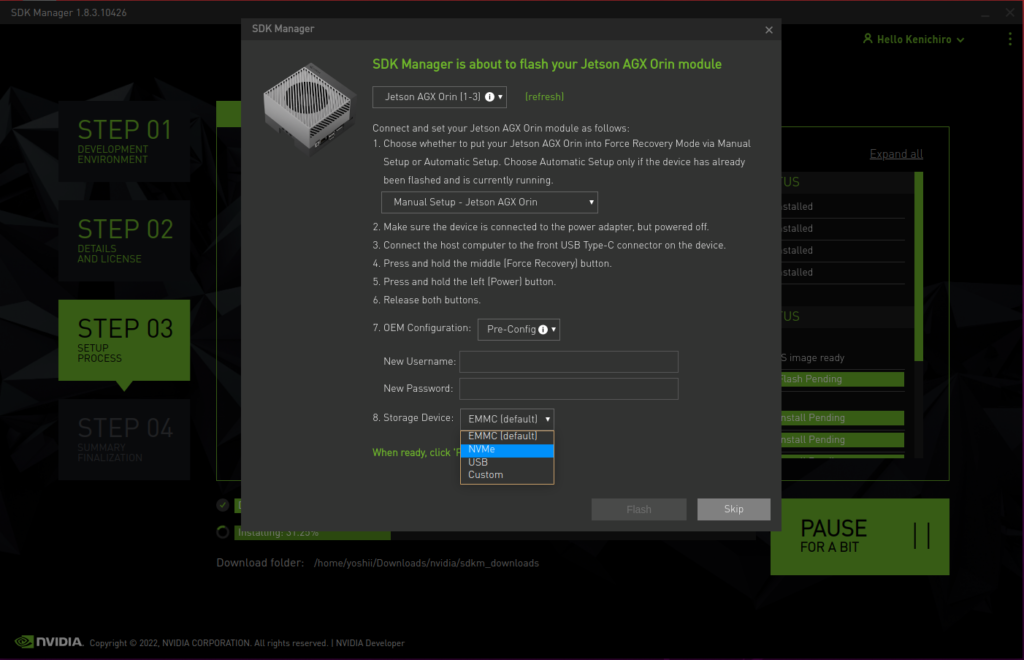
Task: Close the SDK Manager flash dialog
Action: 769,30
